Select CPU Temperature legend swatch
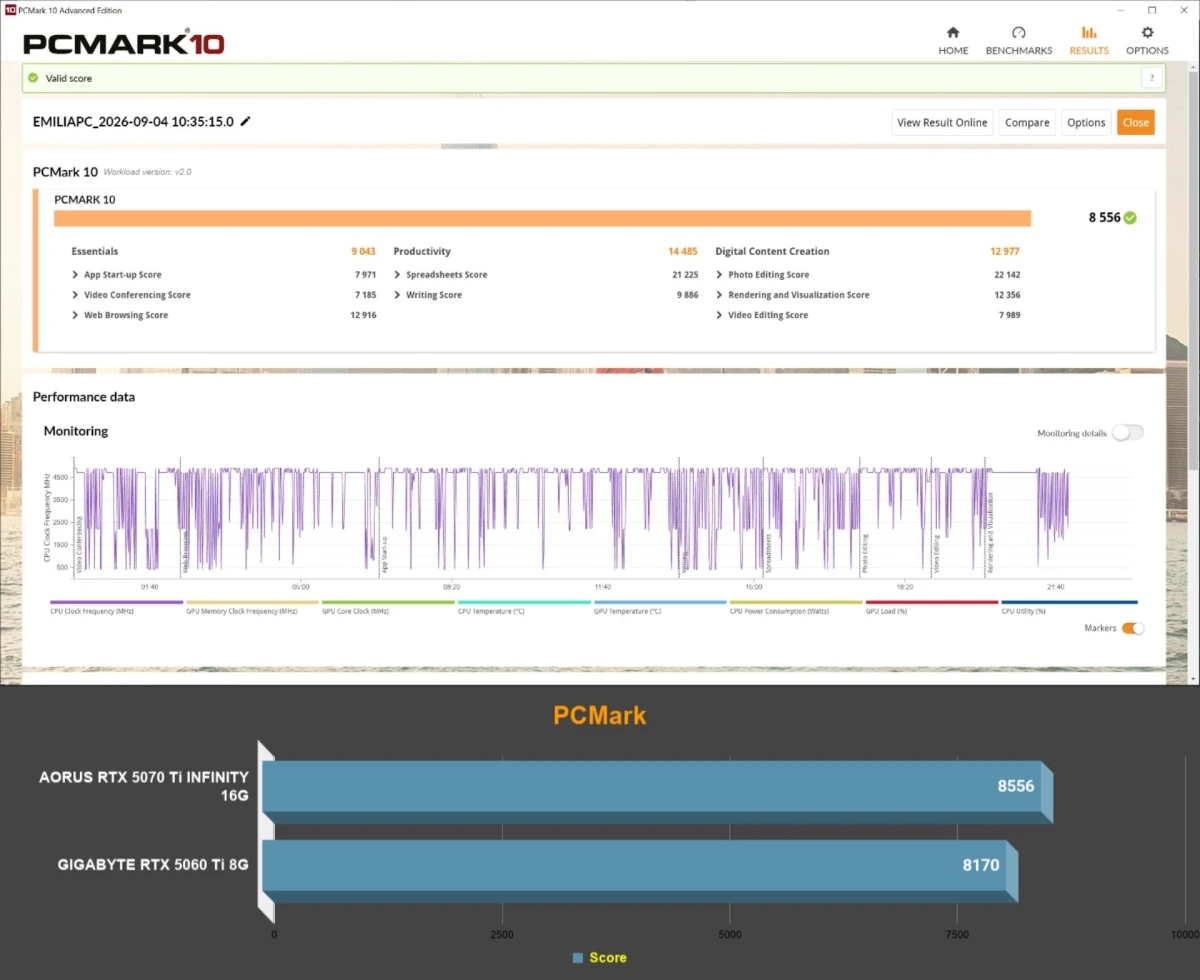 pos(524,602)
